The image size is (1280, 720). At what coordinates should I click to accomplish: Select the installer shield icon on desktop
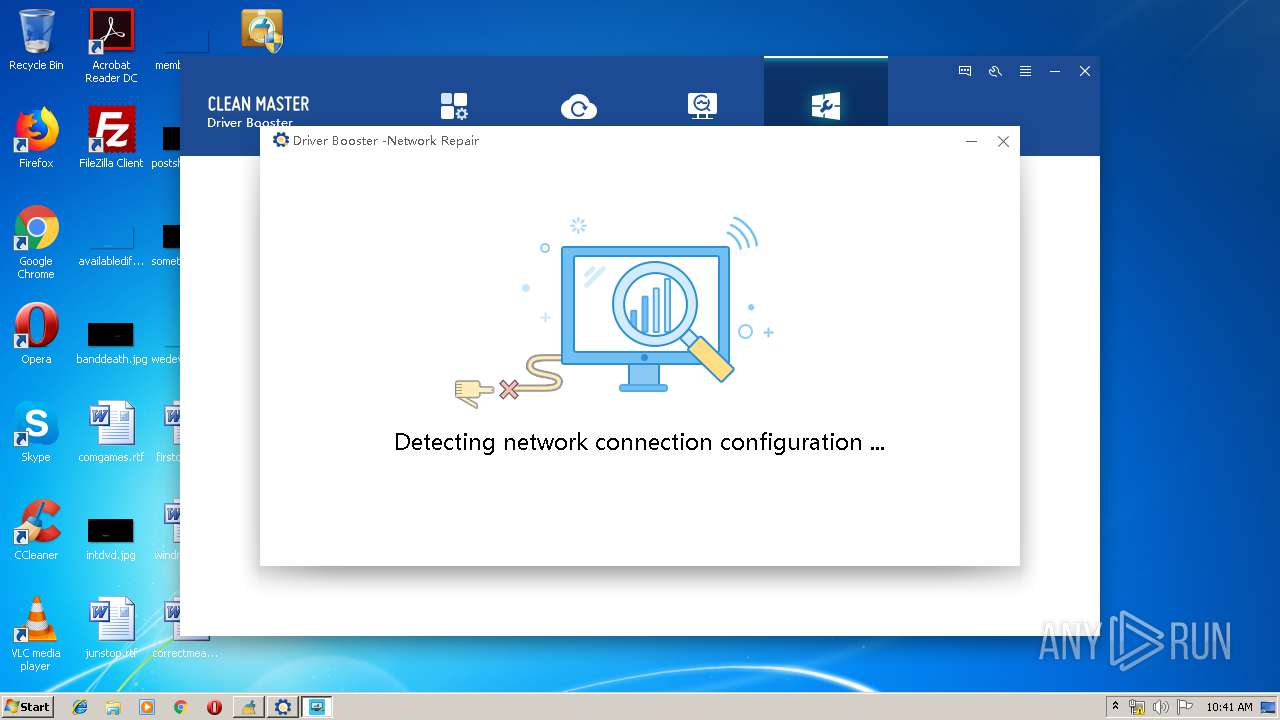[x=262, y=30]
